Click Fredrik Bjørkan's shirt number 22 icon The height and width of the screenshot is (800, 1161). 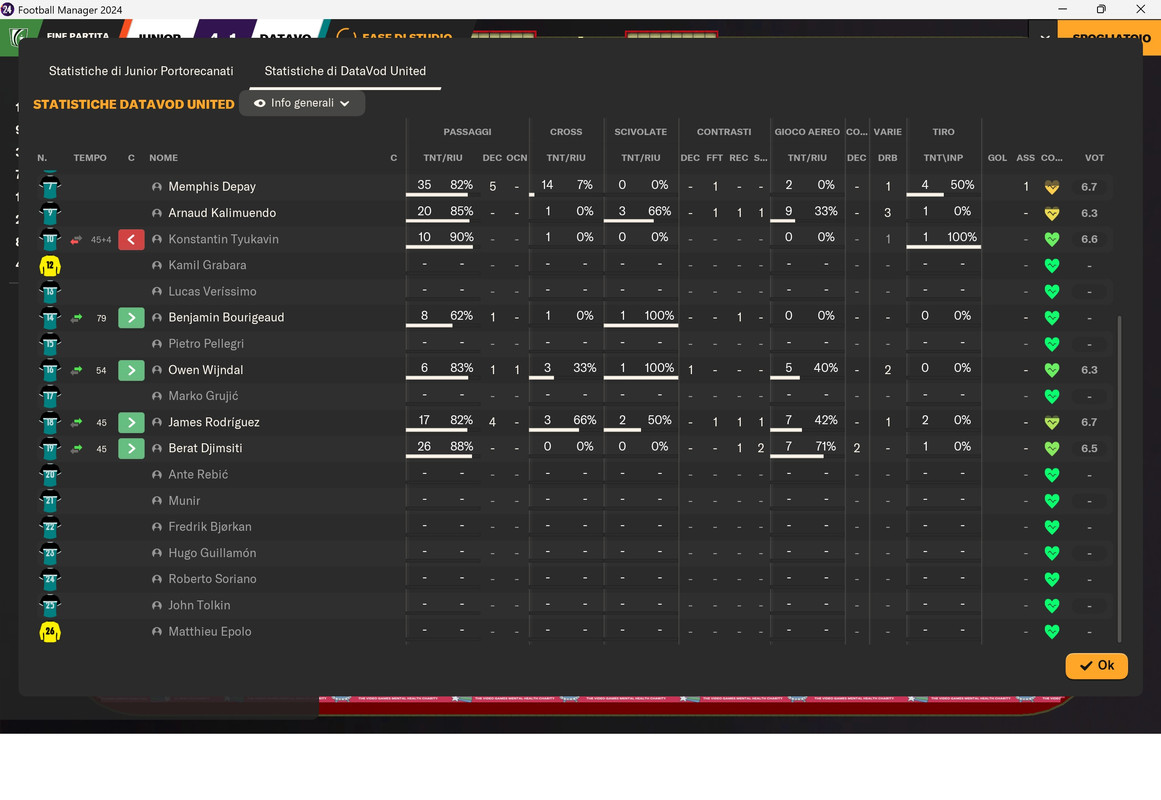50,527
